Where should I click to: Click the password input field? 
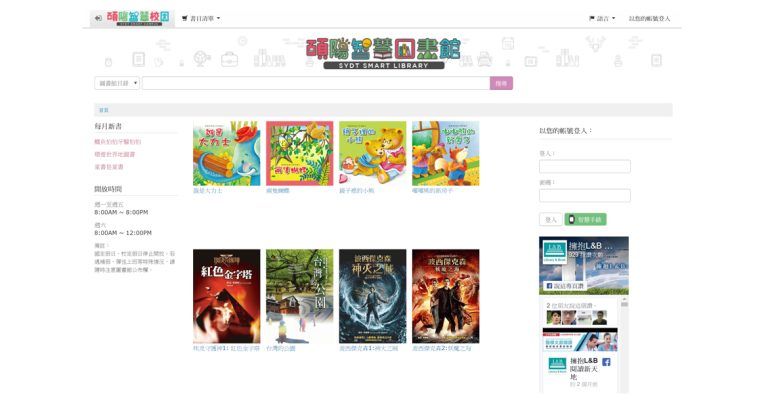585,196
